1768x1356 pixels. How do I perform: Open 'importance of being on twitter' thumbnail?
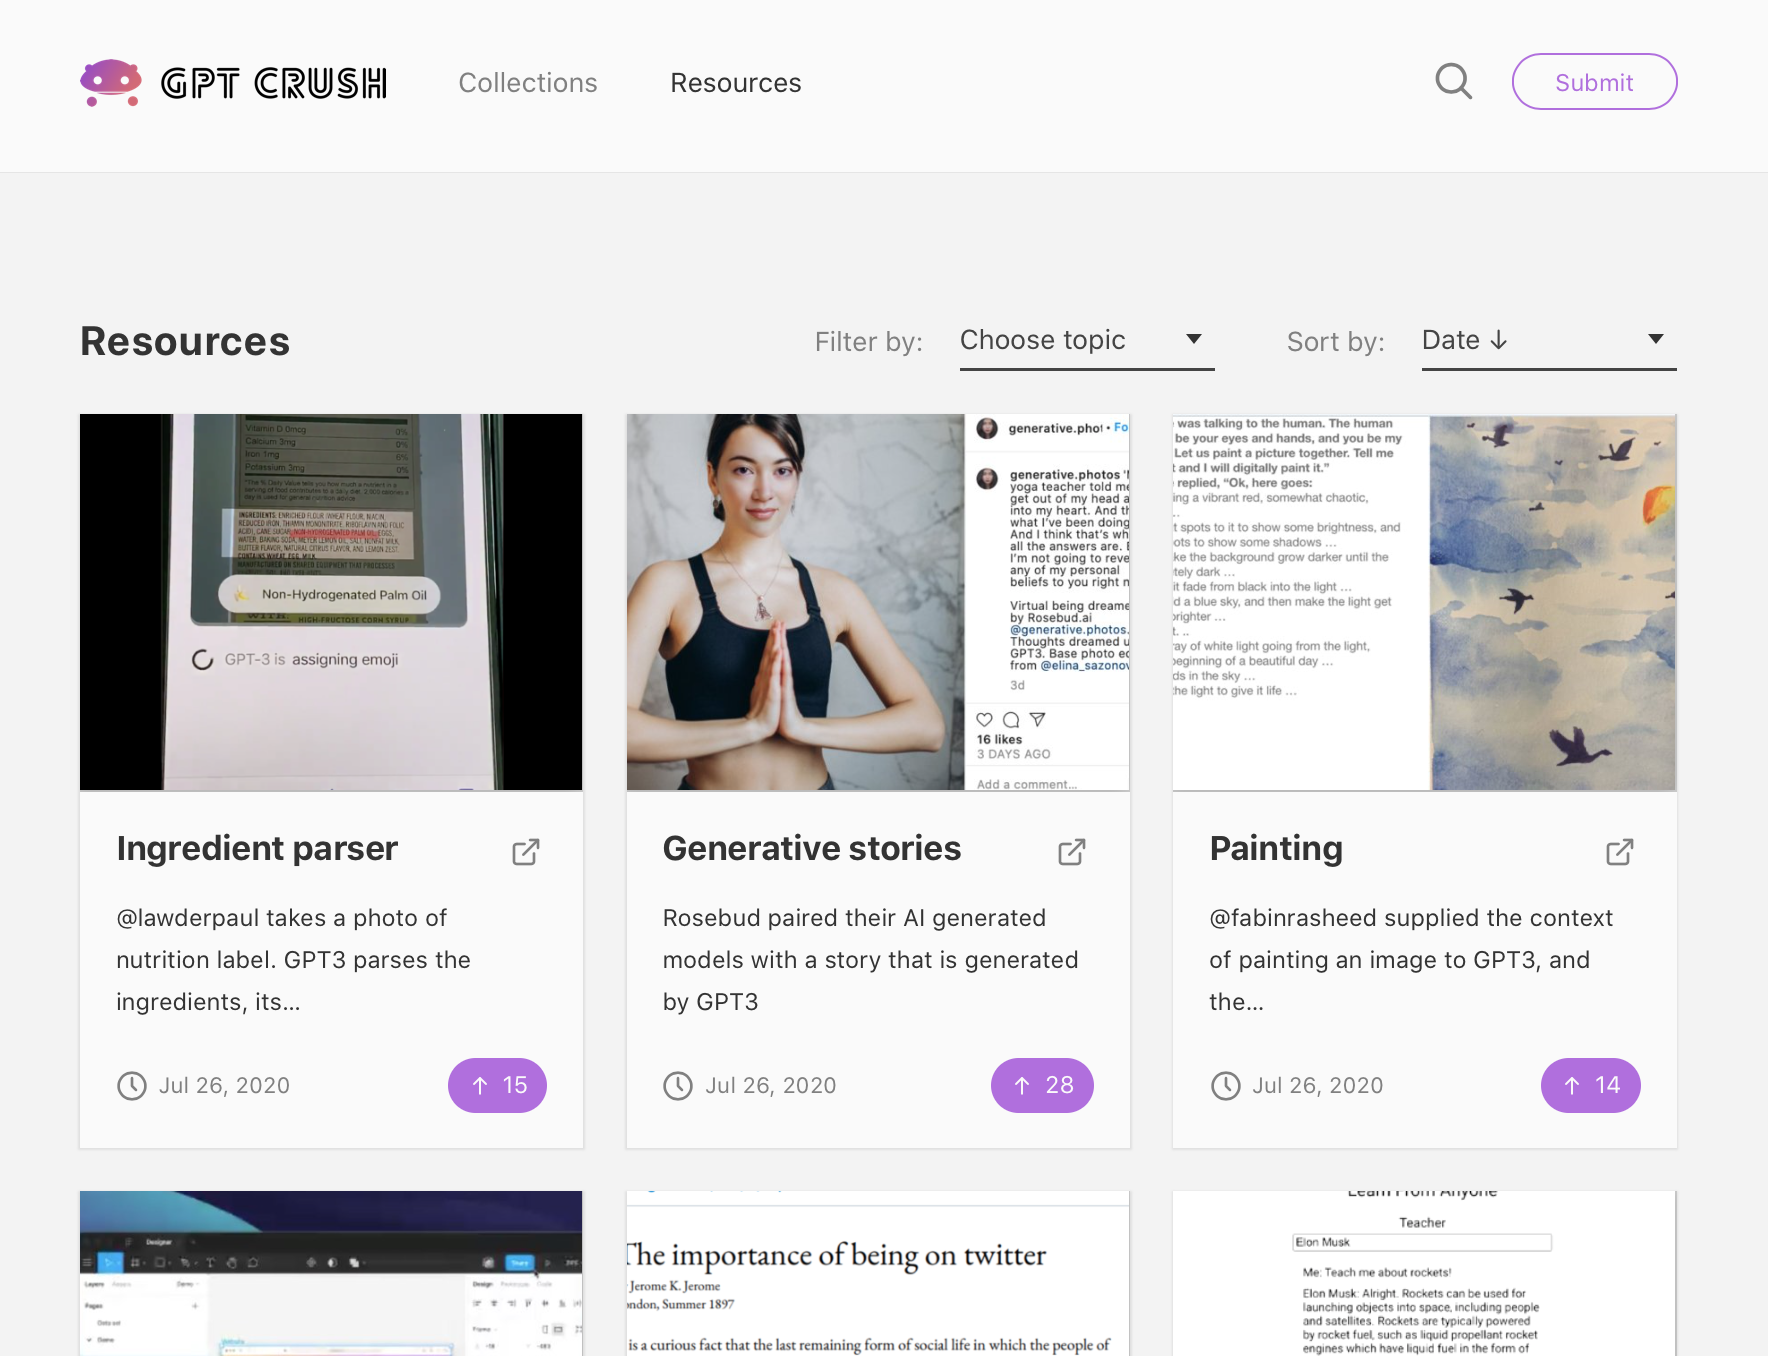[x=878, y=1273]
